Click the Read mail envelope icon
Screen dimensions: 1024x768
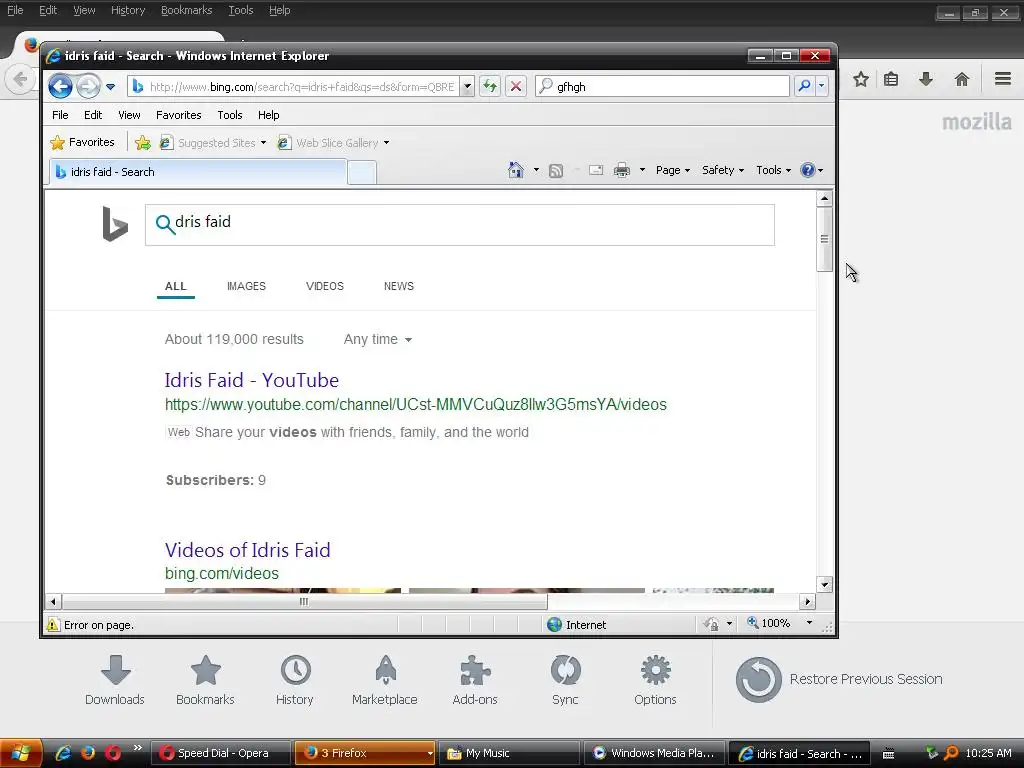click(596, 170)
